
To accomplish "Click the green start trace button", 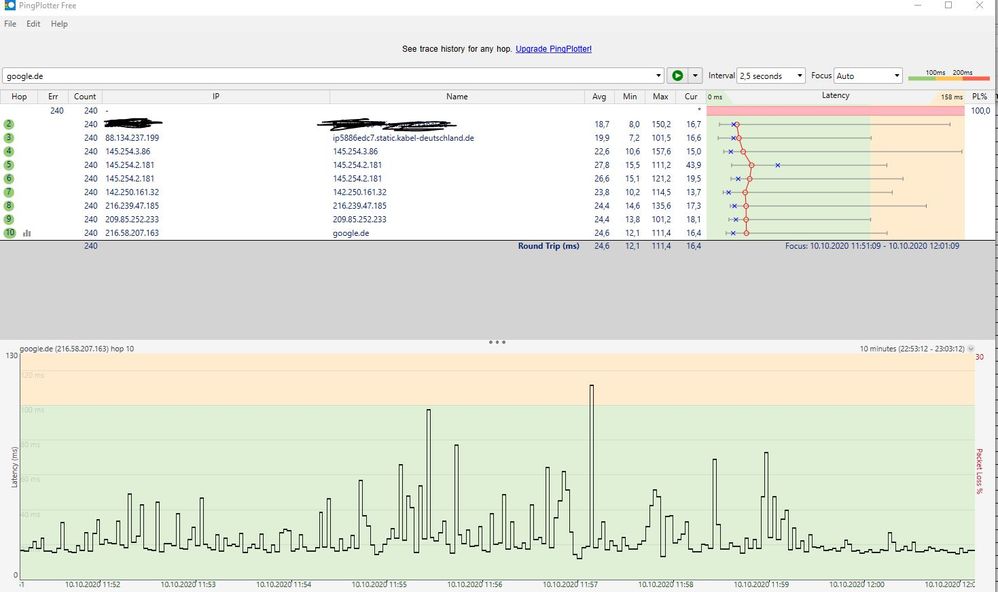I will pyautogui.click(x=677, y=76).
